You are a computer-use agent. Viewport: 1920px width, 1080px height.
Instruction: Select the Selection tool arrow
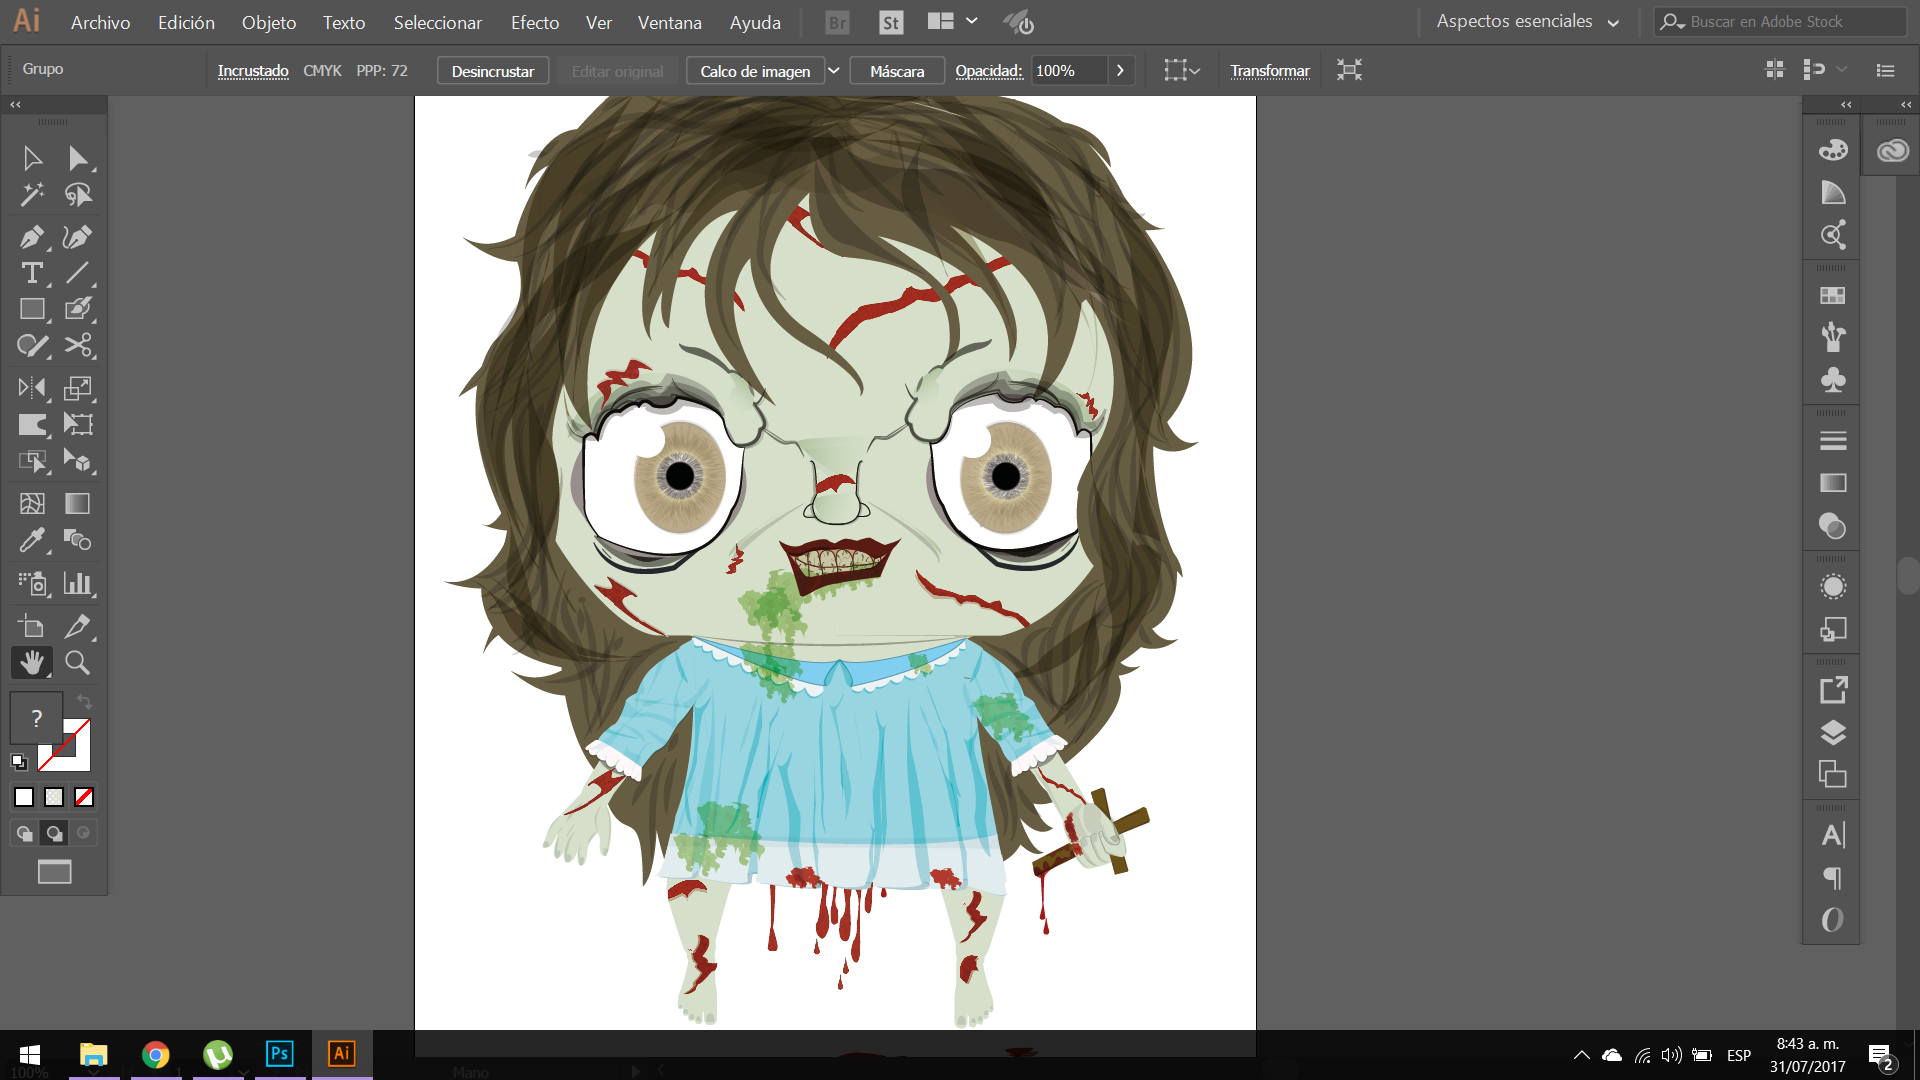(32, 158)
